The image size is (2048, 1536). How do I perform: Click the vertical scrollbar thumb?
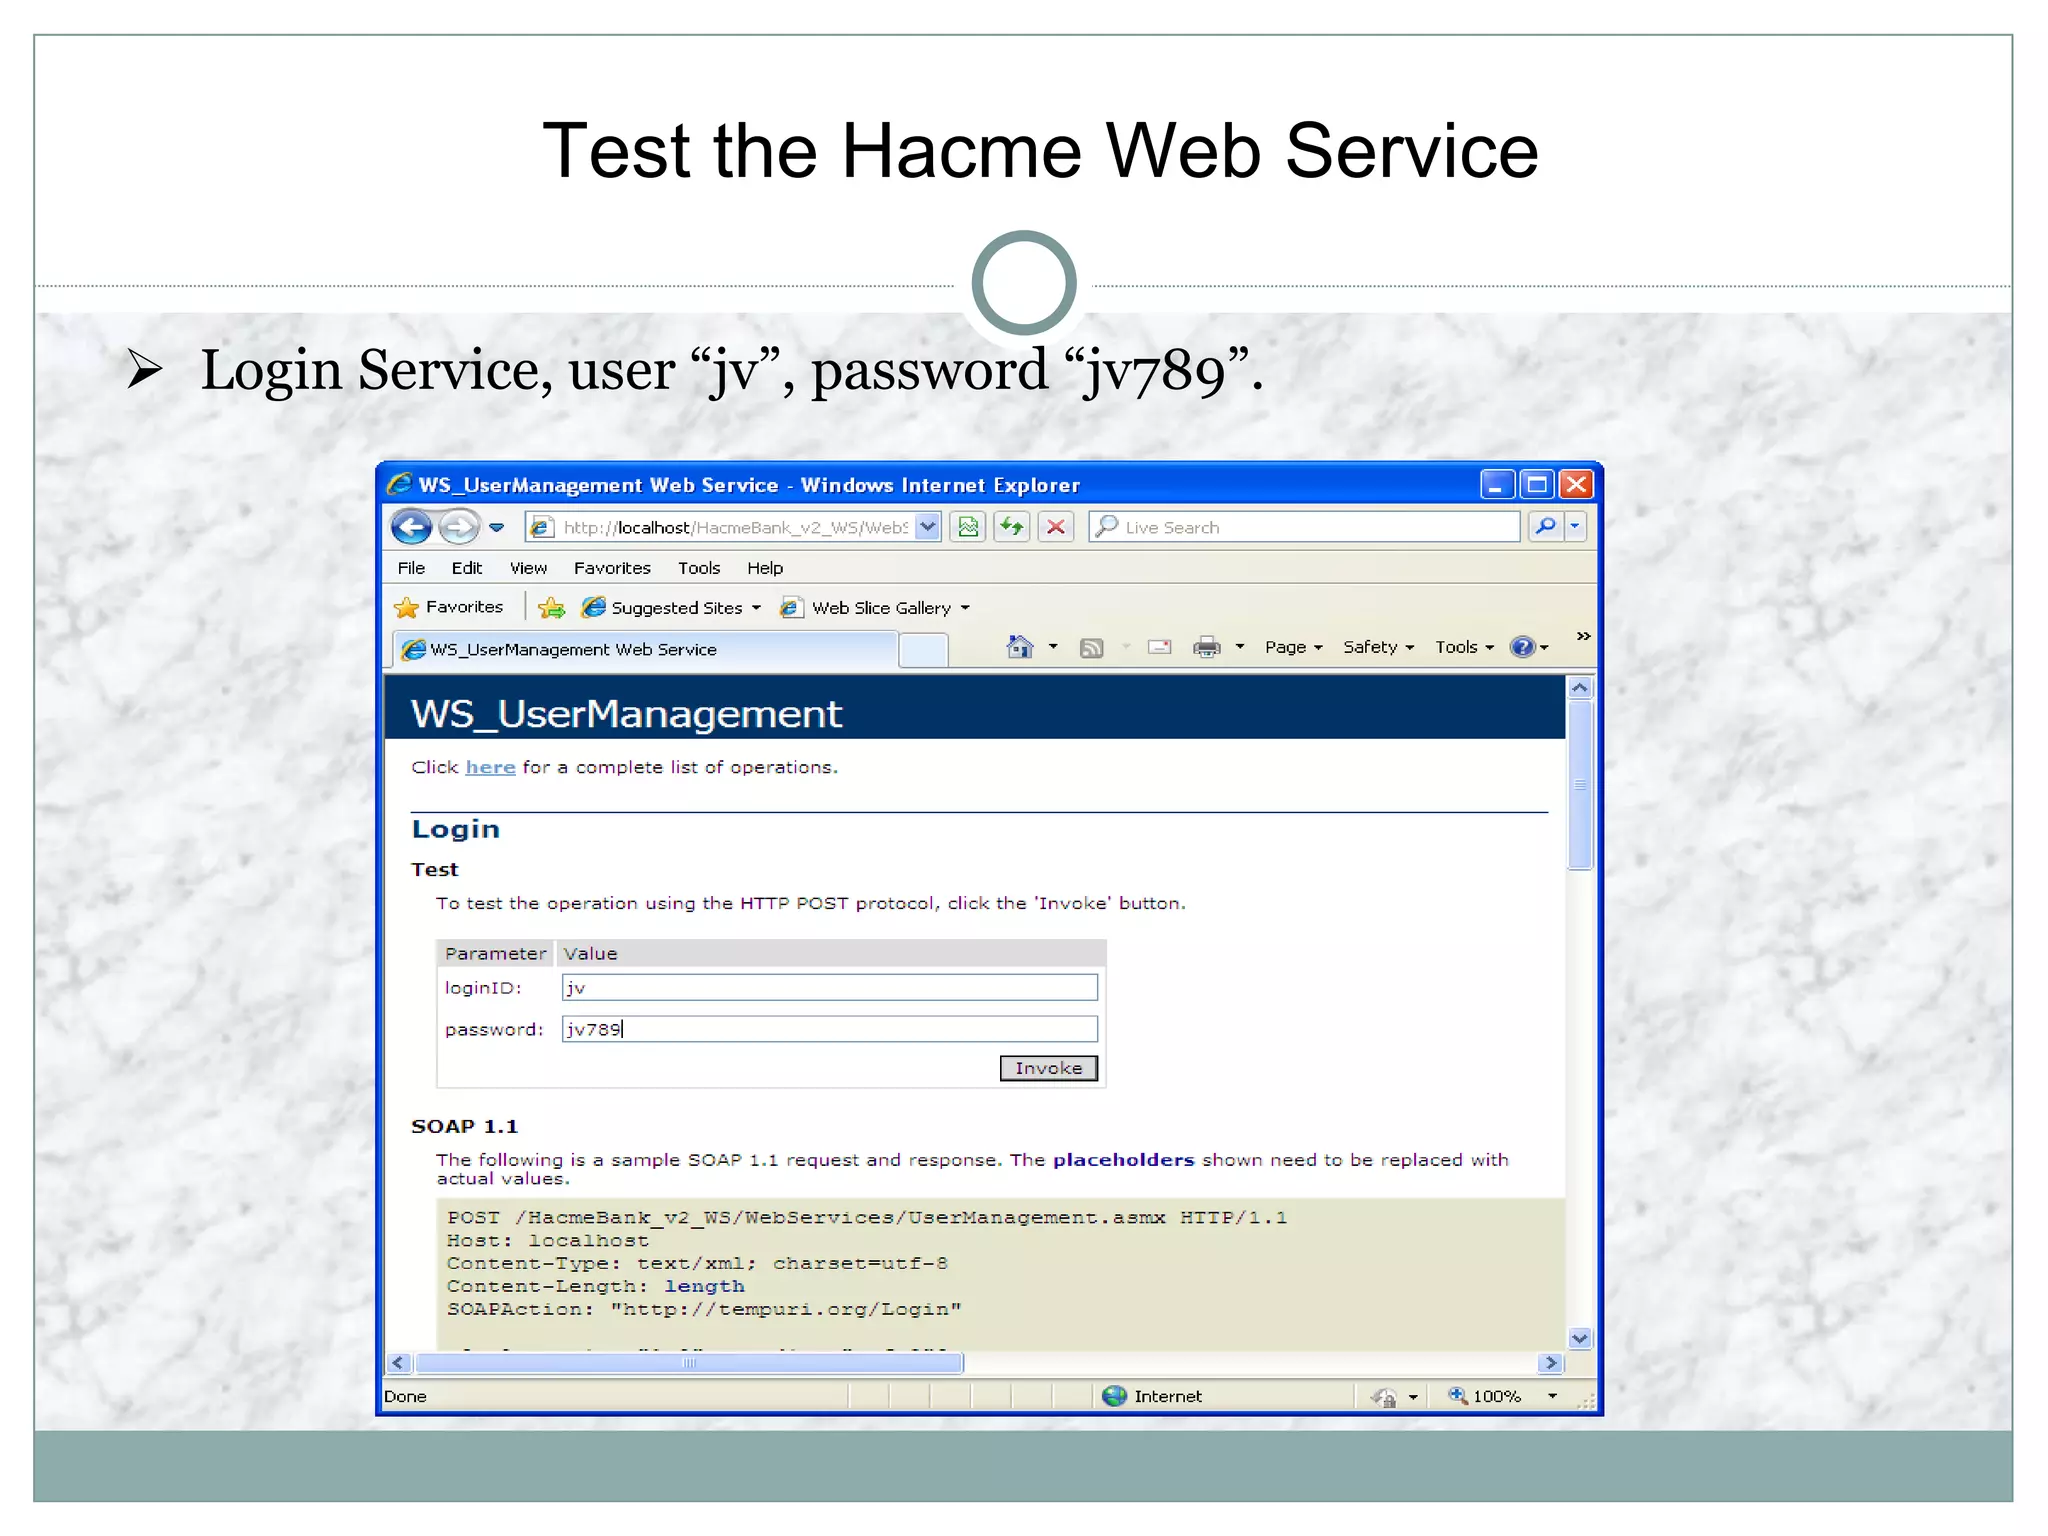coord(1580,786)
